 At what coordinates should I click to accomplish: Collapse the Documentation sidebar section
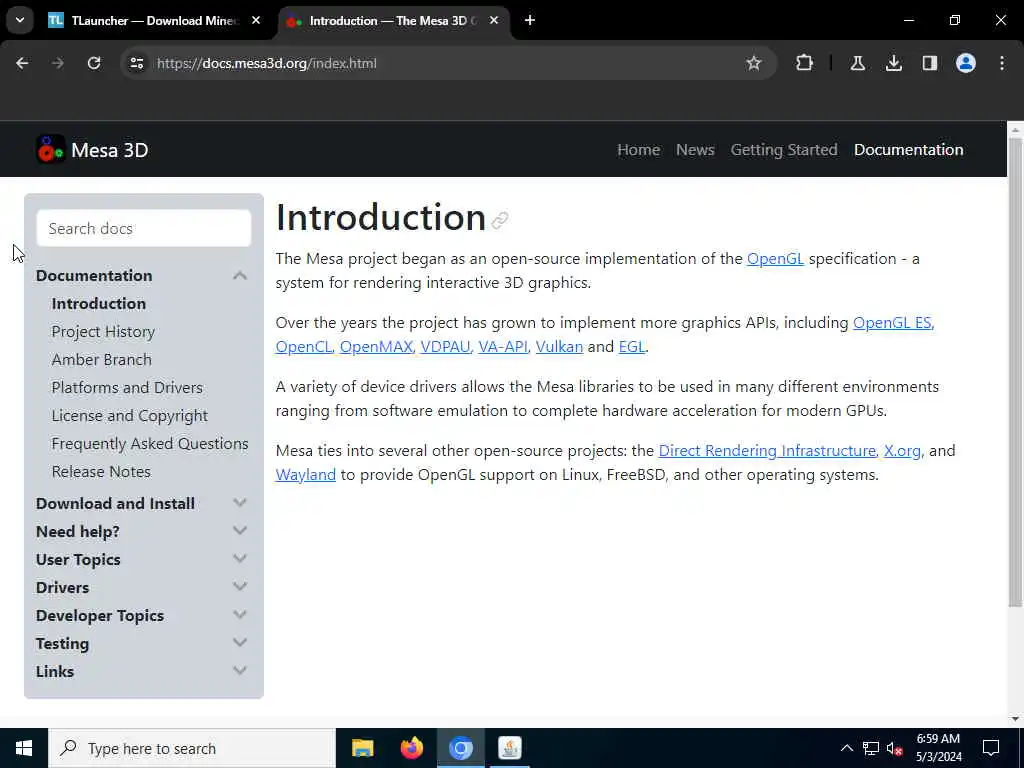pos(240,276)
